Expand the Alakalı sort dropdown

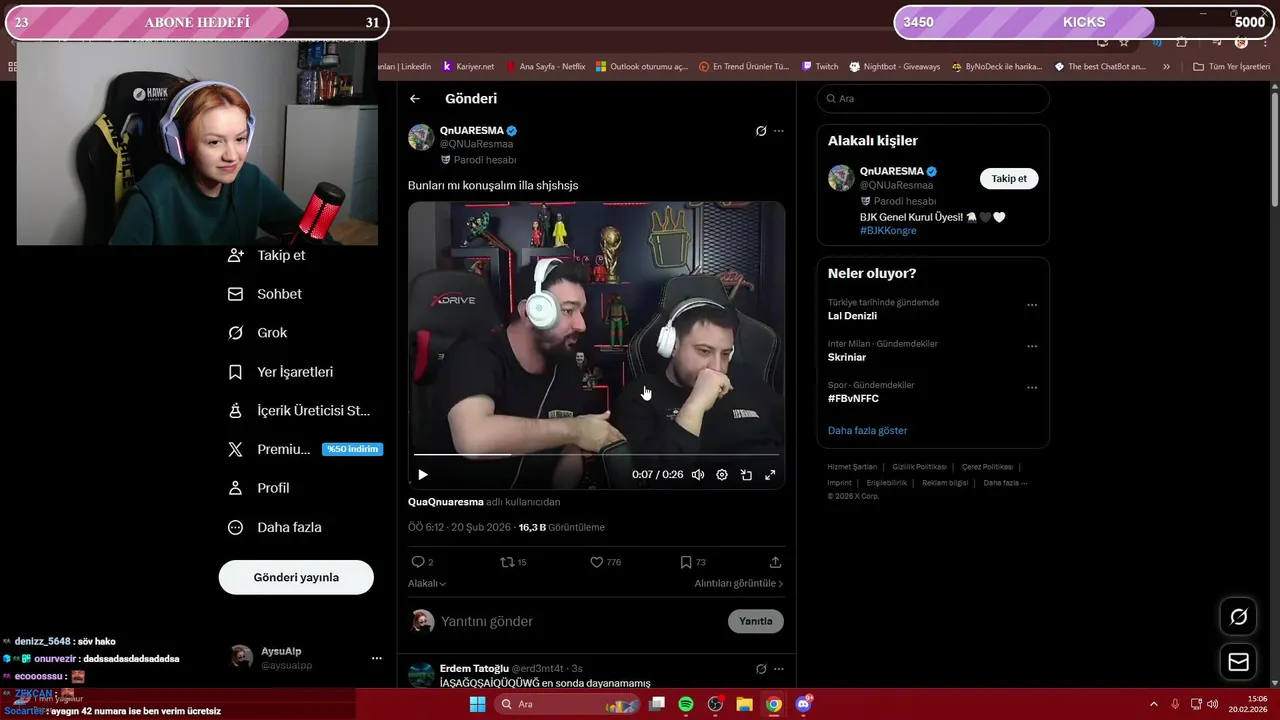pos(427,583)
